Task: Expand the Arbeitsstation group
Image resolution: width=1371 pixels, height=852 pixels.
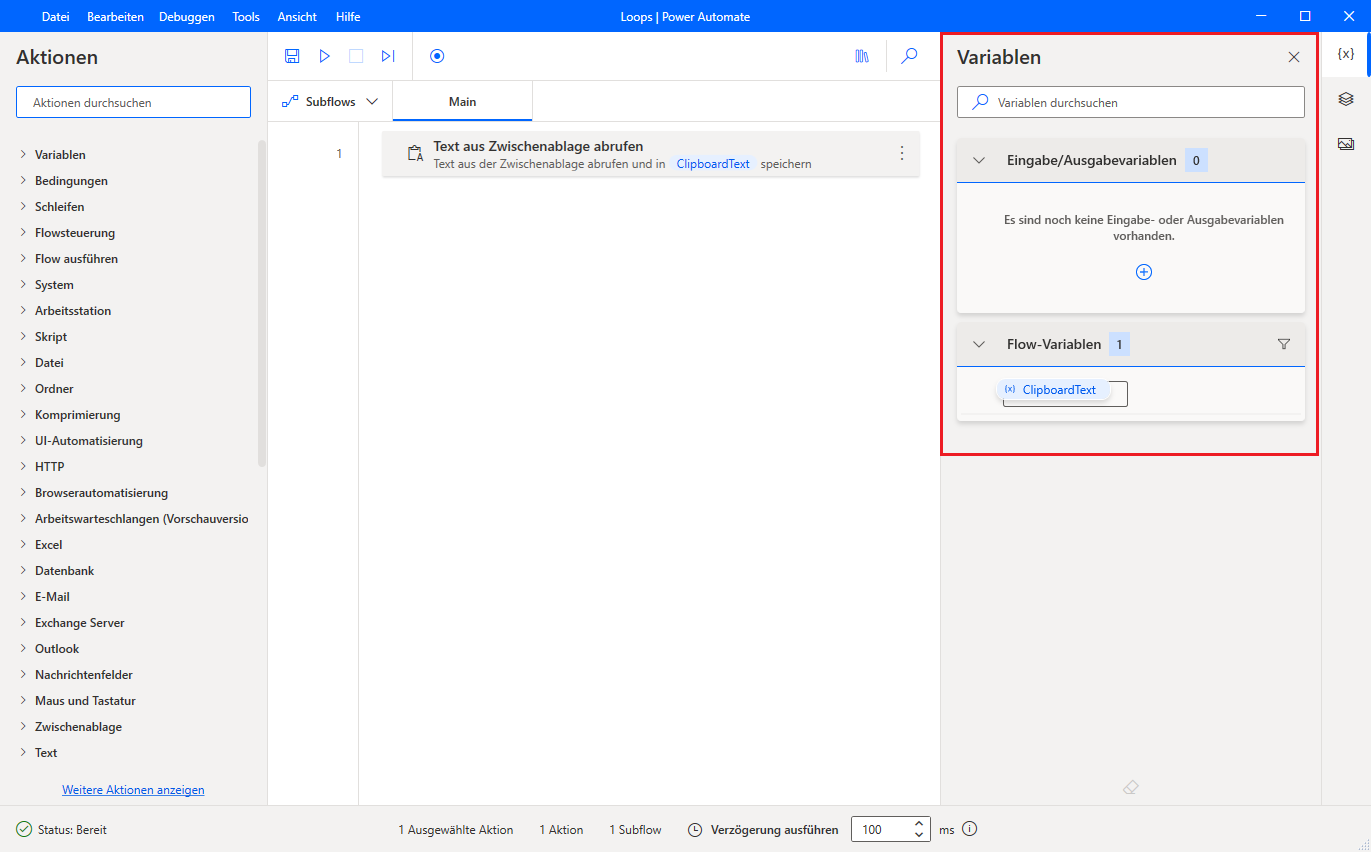Action: [23, 310]
